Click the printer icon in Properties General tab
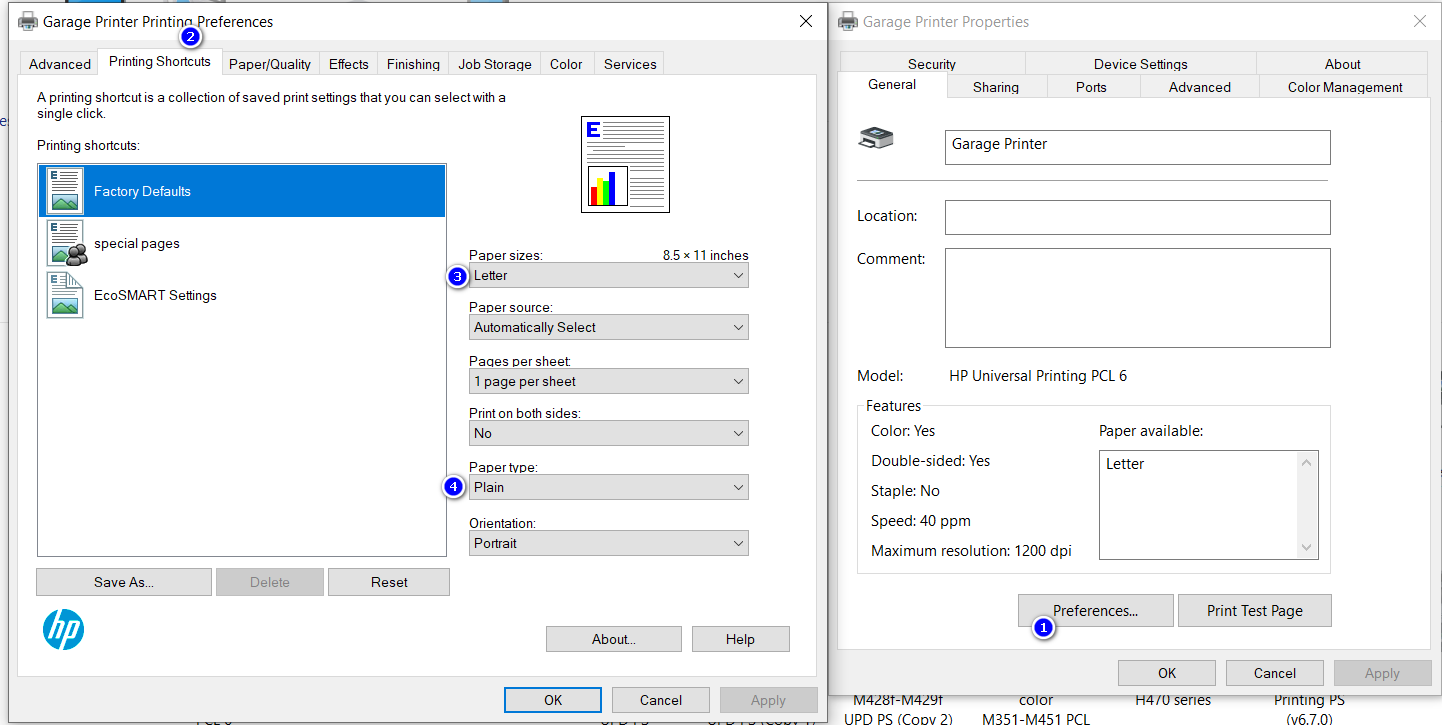 coord(876,138)
